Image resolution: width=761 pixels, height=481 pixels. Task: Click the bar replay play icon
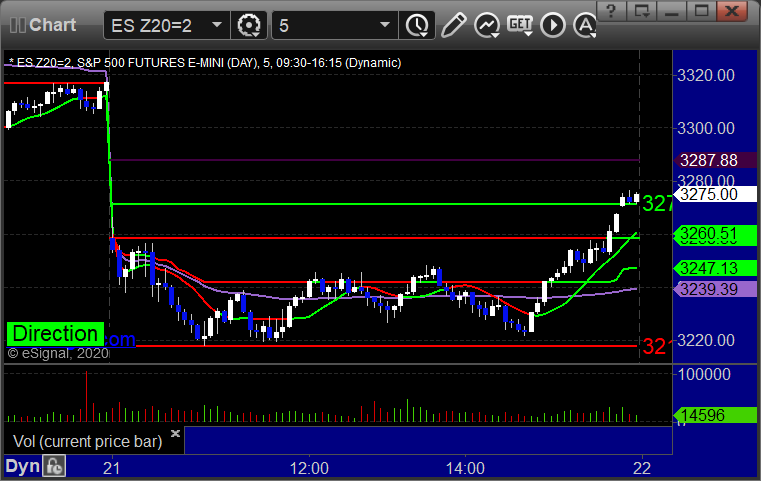click(553, 25)
